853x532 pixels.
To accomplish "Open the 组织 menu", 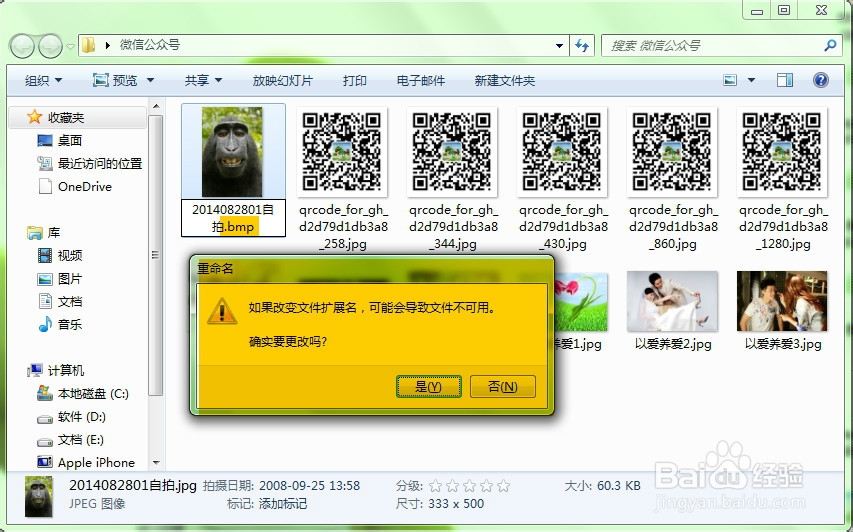I will 44,81.
